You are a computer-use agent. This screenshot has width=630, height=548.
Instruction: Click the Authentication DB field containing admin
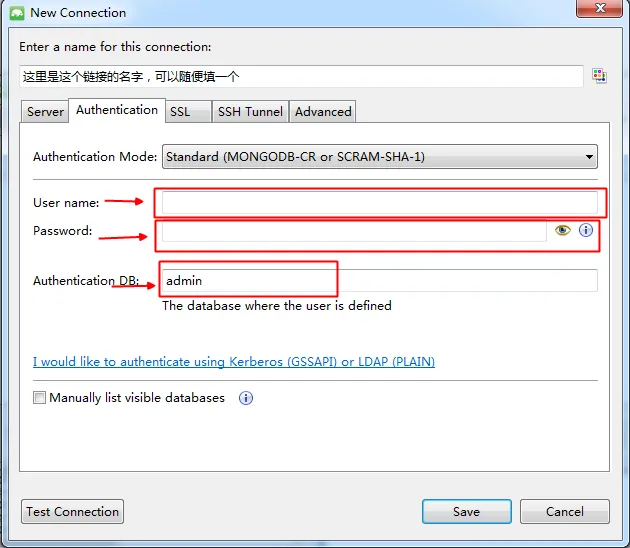pos(380,280)
